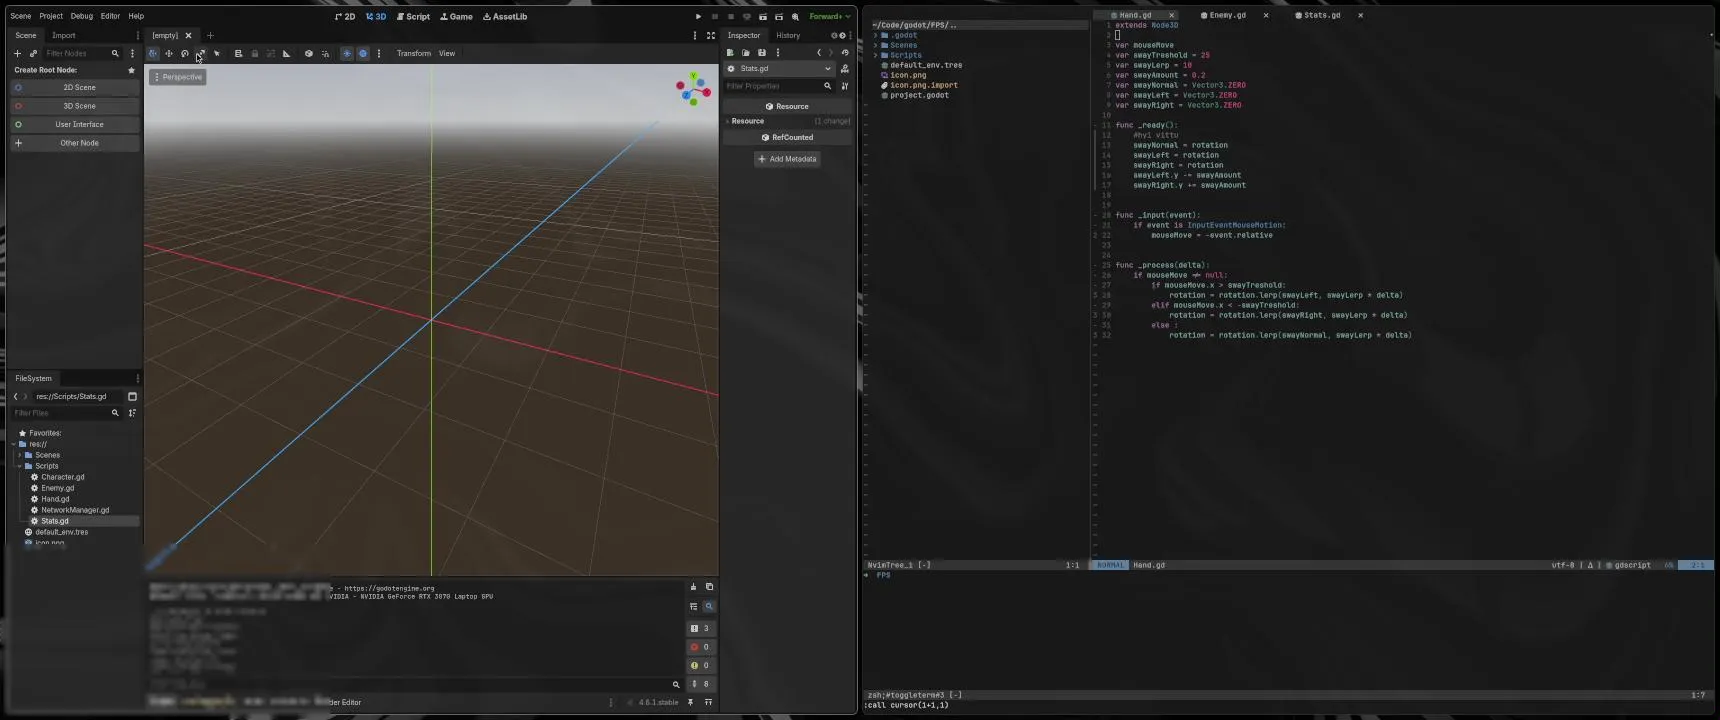Viewport: 1720px width, 720px height.
Task: Open the Help menu
Action: [x=136, y=16]
